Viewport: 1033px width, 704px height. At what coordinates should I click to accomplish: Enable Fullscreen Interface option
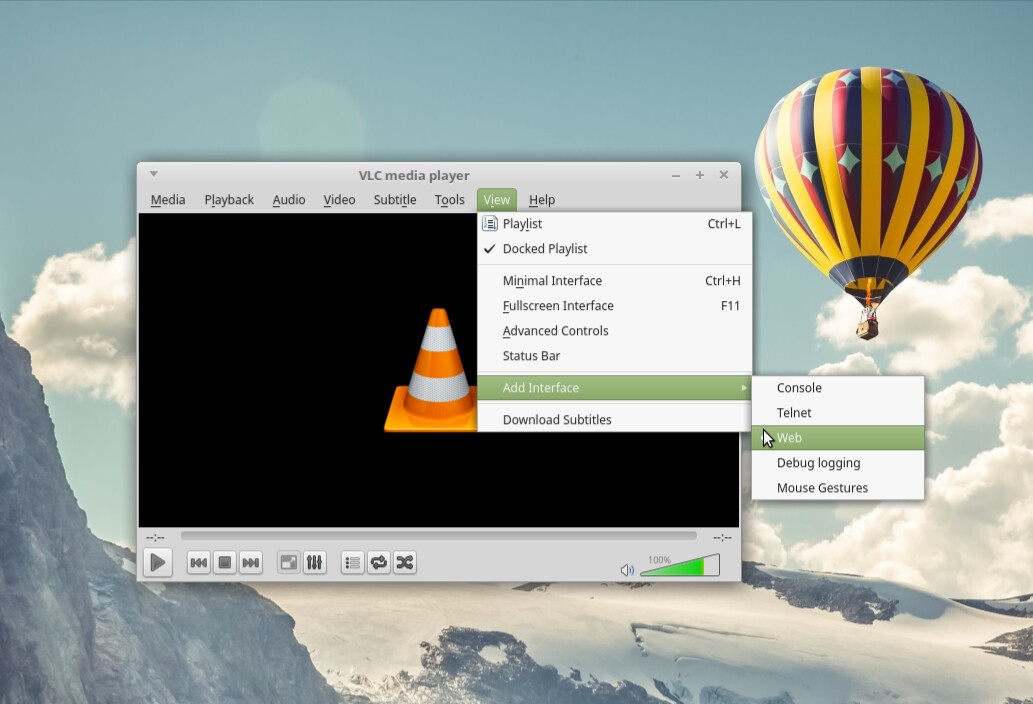615,306
